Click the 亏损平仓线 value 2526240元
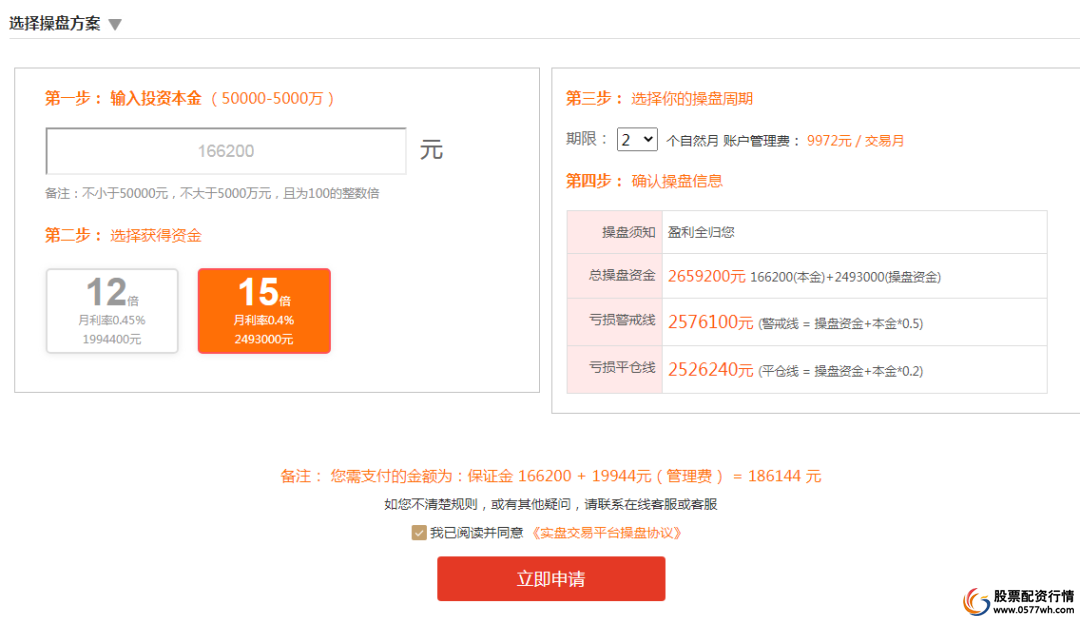Screen dimensions: 1080x623 click(712, 369)
